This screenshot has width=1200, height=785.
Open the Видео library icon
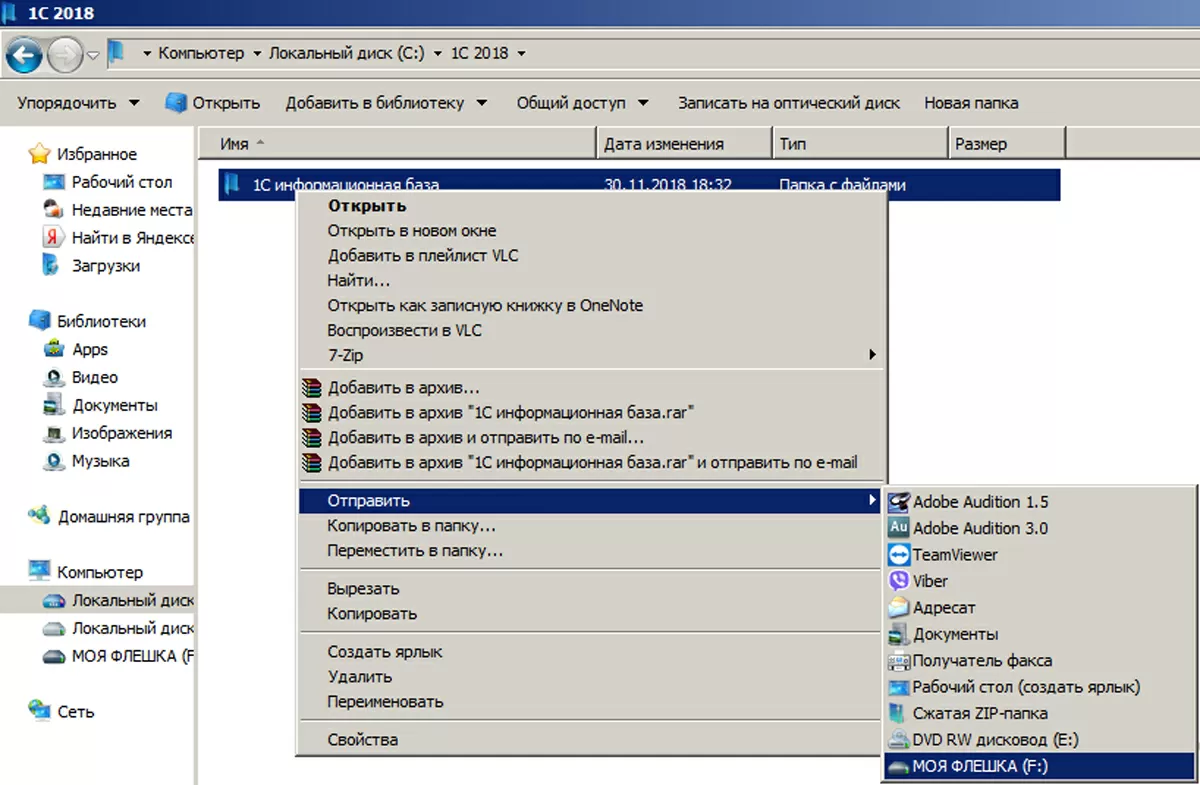coord(54,377)
